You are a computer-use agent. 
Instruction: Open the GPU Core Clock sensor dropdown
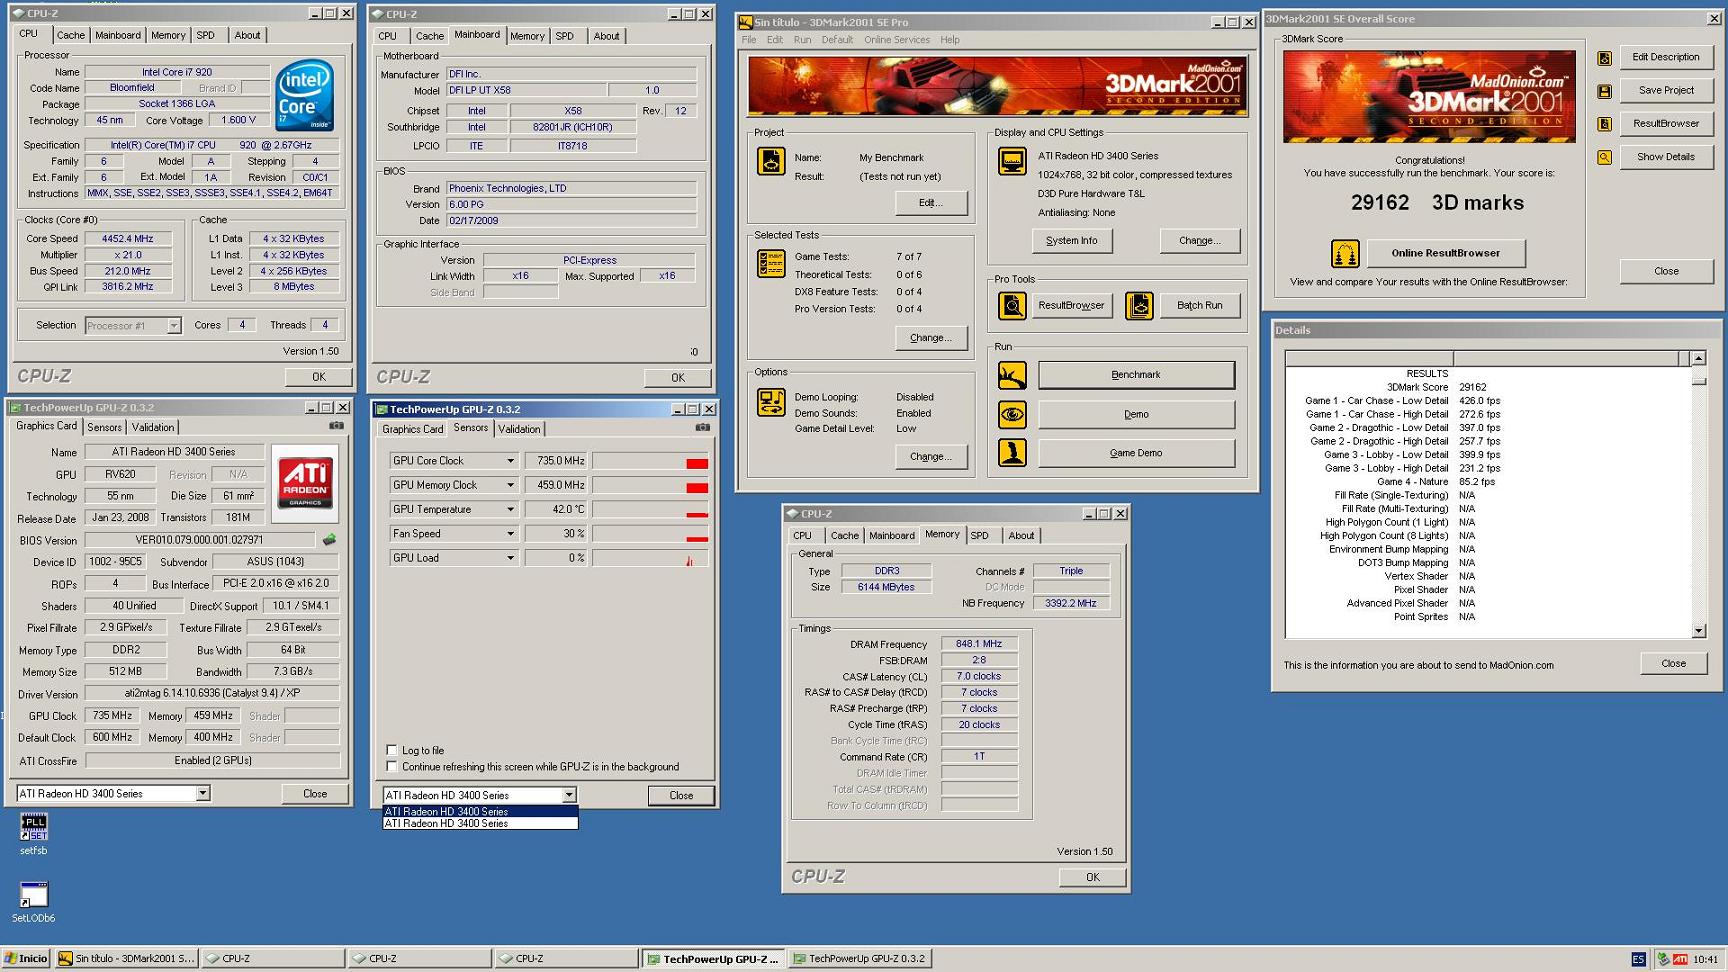(510, 461)
